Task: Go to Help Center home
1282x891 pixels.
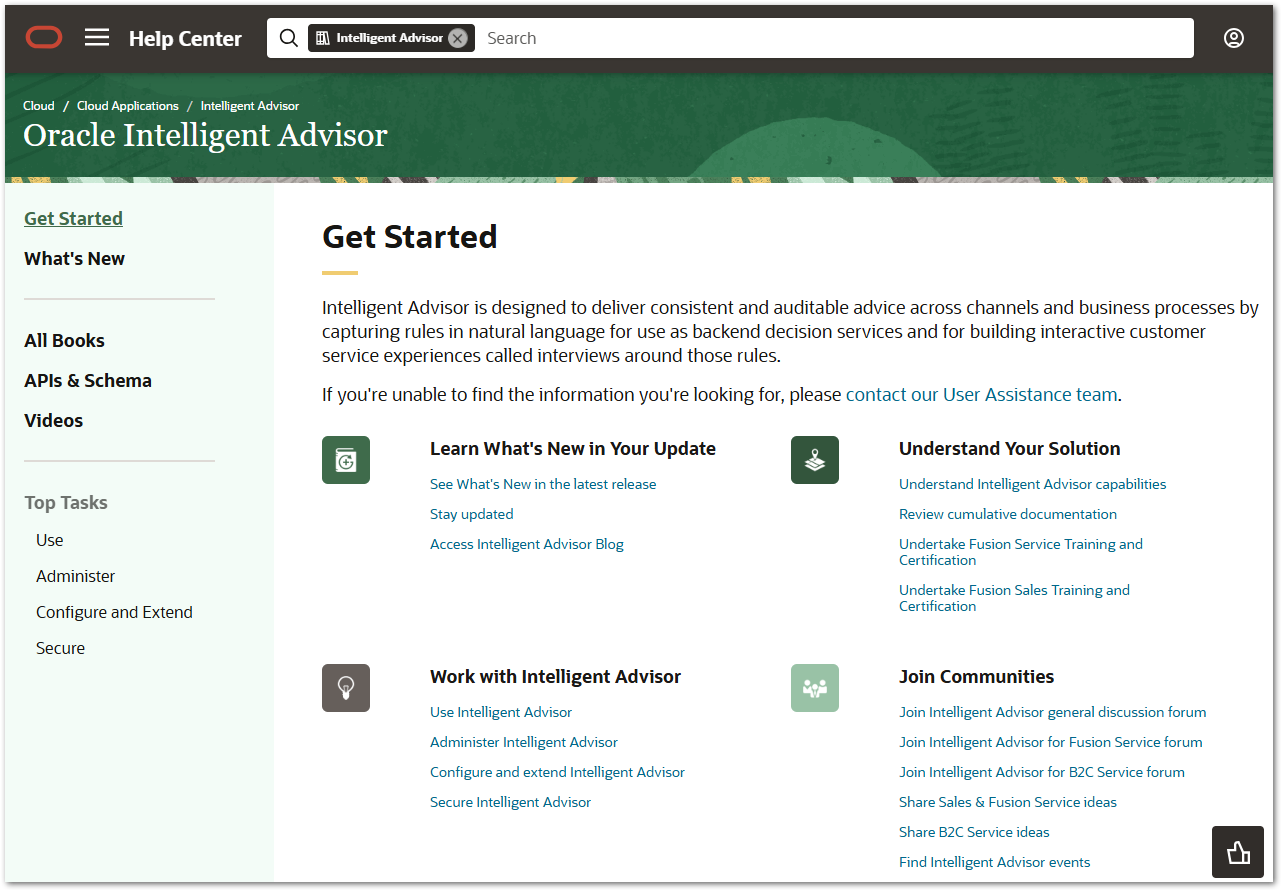Action: coord(185,39)
